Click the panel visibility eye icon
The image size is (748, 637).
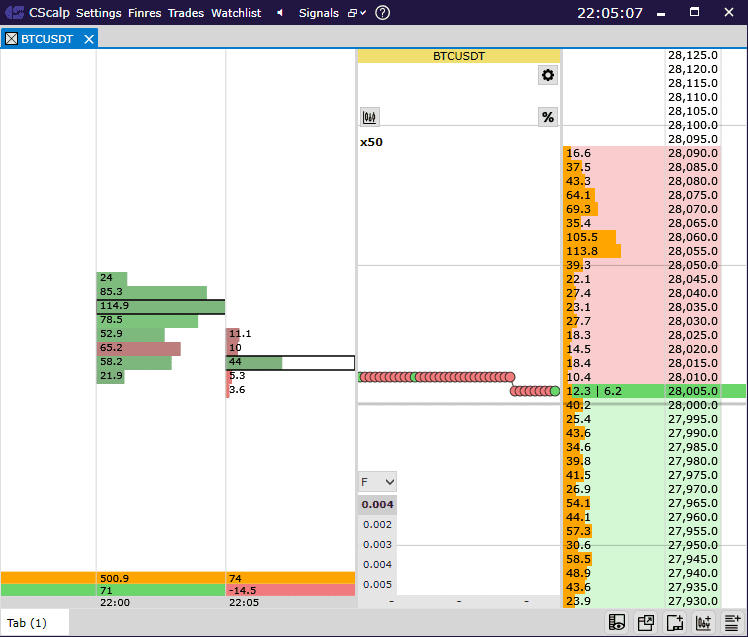point(617,623)
